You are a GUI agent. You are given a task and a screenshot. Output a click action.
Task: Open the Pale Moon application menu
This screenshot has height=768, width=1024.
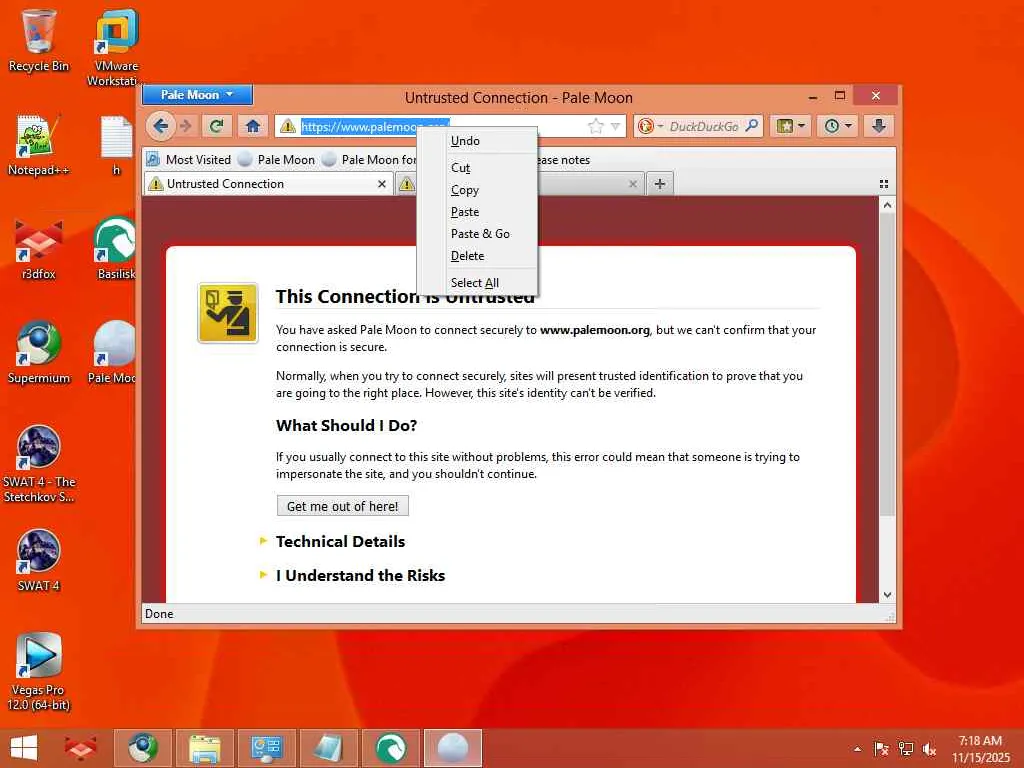tap(197, 95)
